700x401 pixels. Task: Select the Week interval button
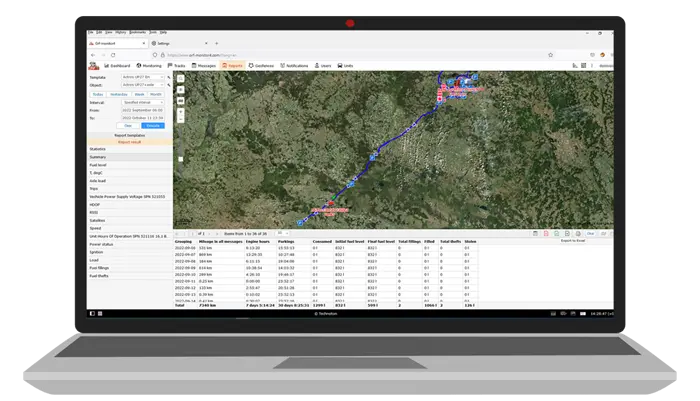pos(139,94)
